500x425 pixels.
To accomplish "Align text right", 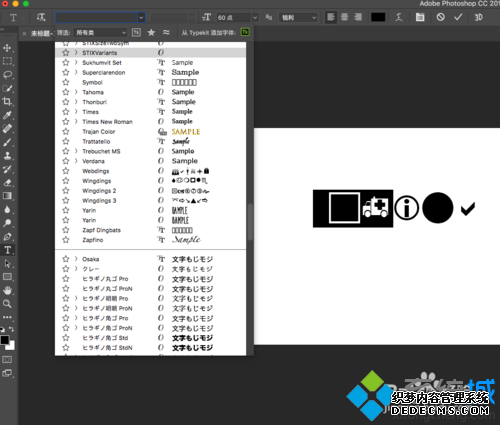I will point(358,17).
